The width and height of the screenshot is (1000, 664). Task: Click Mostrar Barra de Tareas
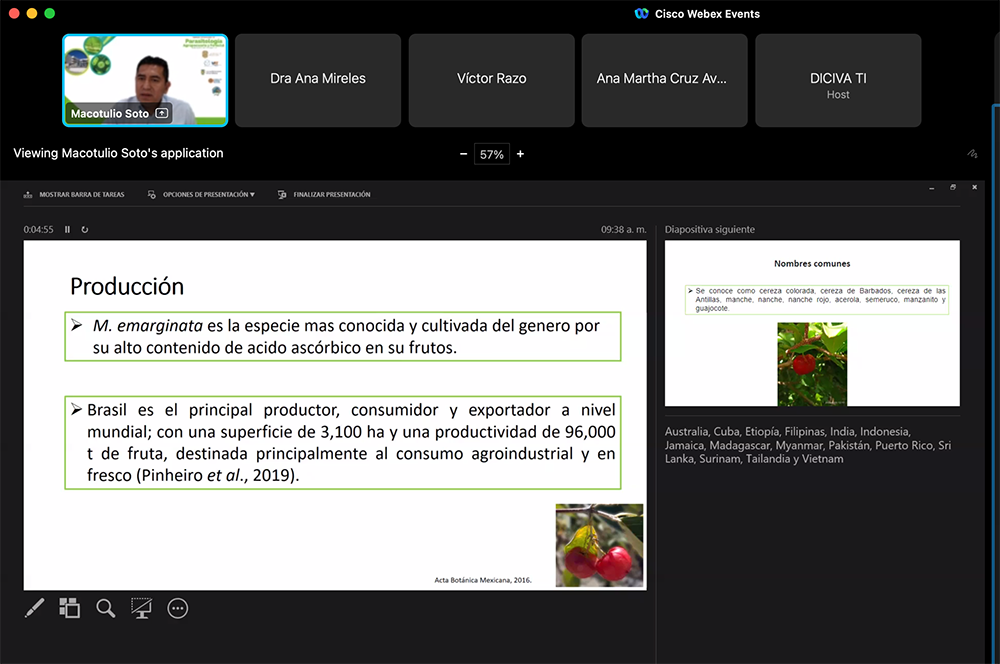74,195
